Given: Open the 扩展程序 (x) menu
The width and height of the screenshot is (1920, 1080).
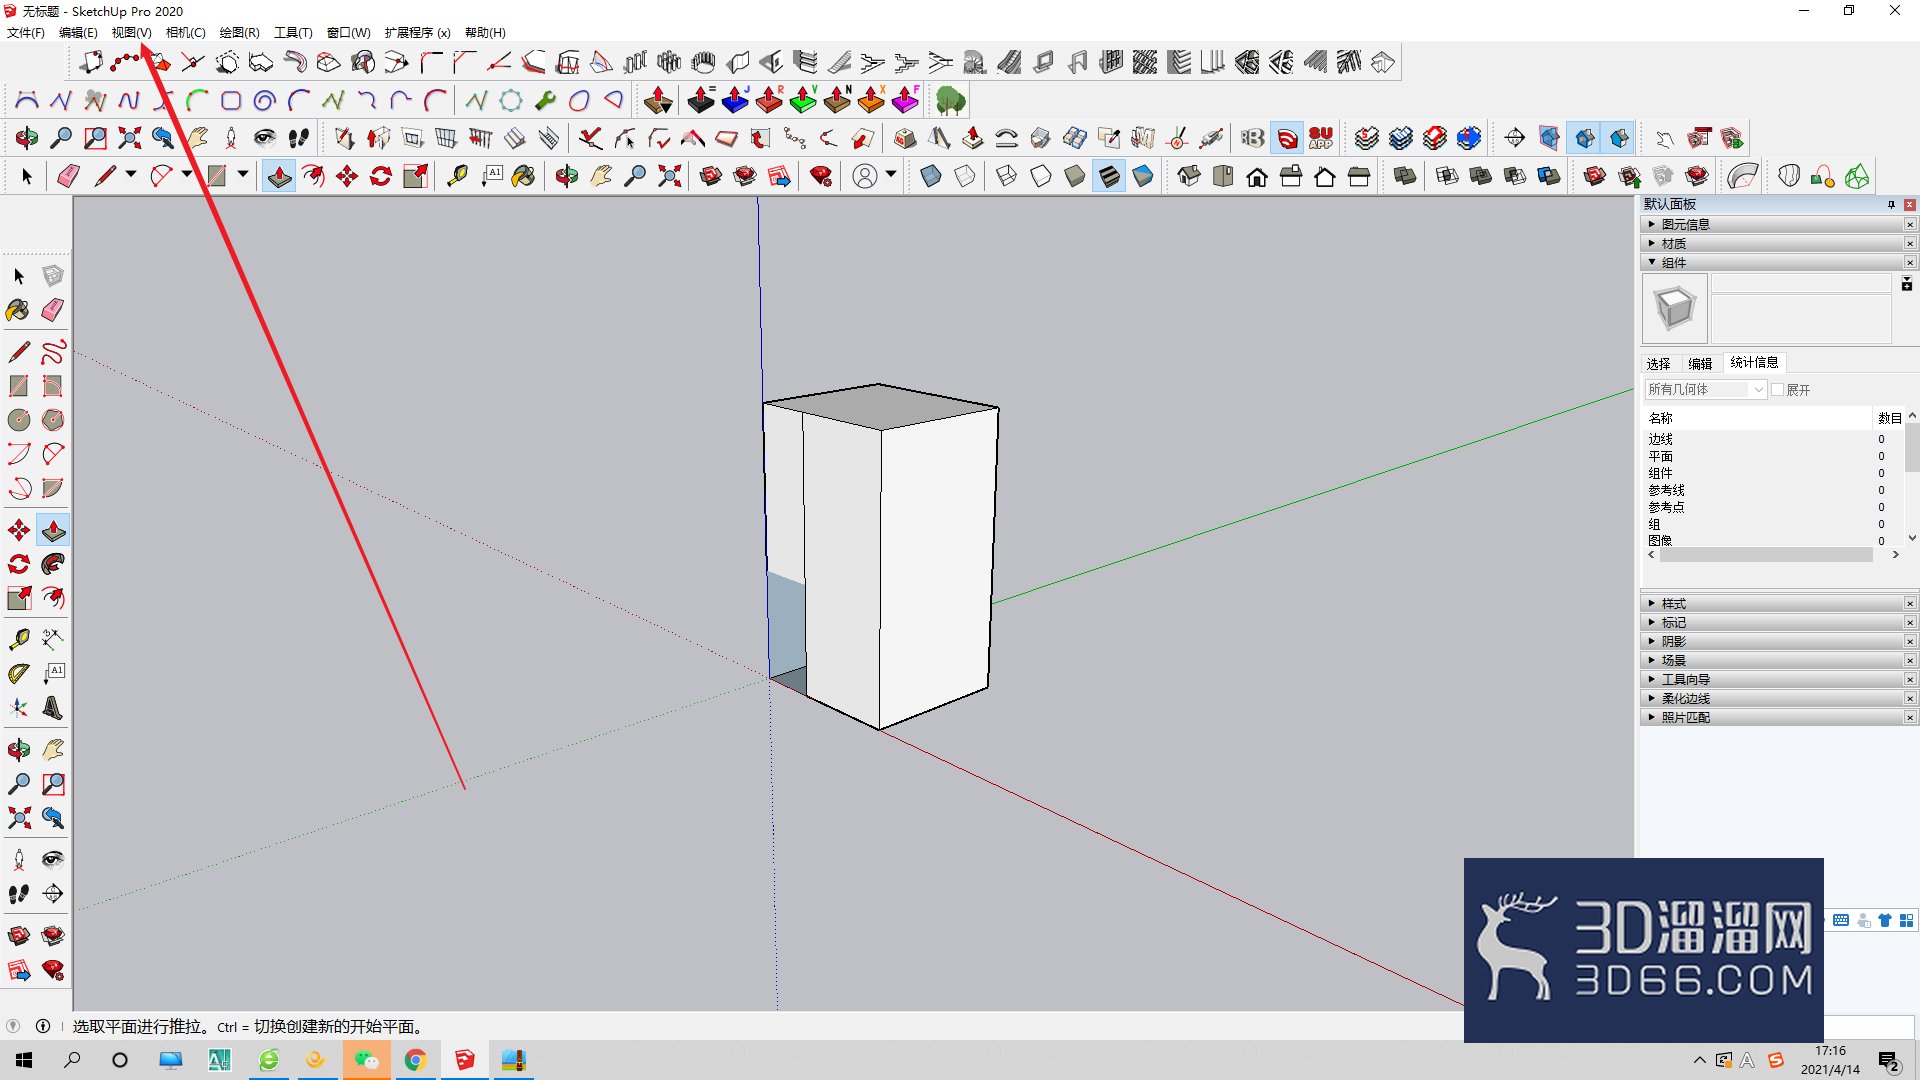Looking at the screenshot, I should coord(417,33).
